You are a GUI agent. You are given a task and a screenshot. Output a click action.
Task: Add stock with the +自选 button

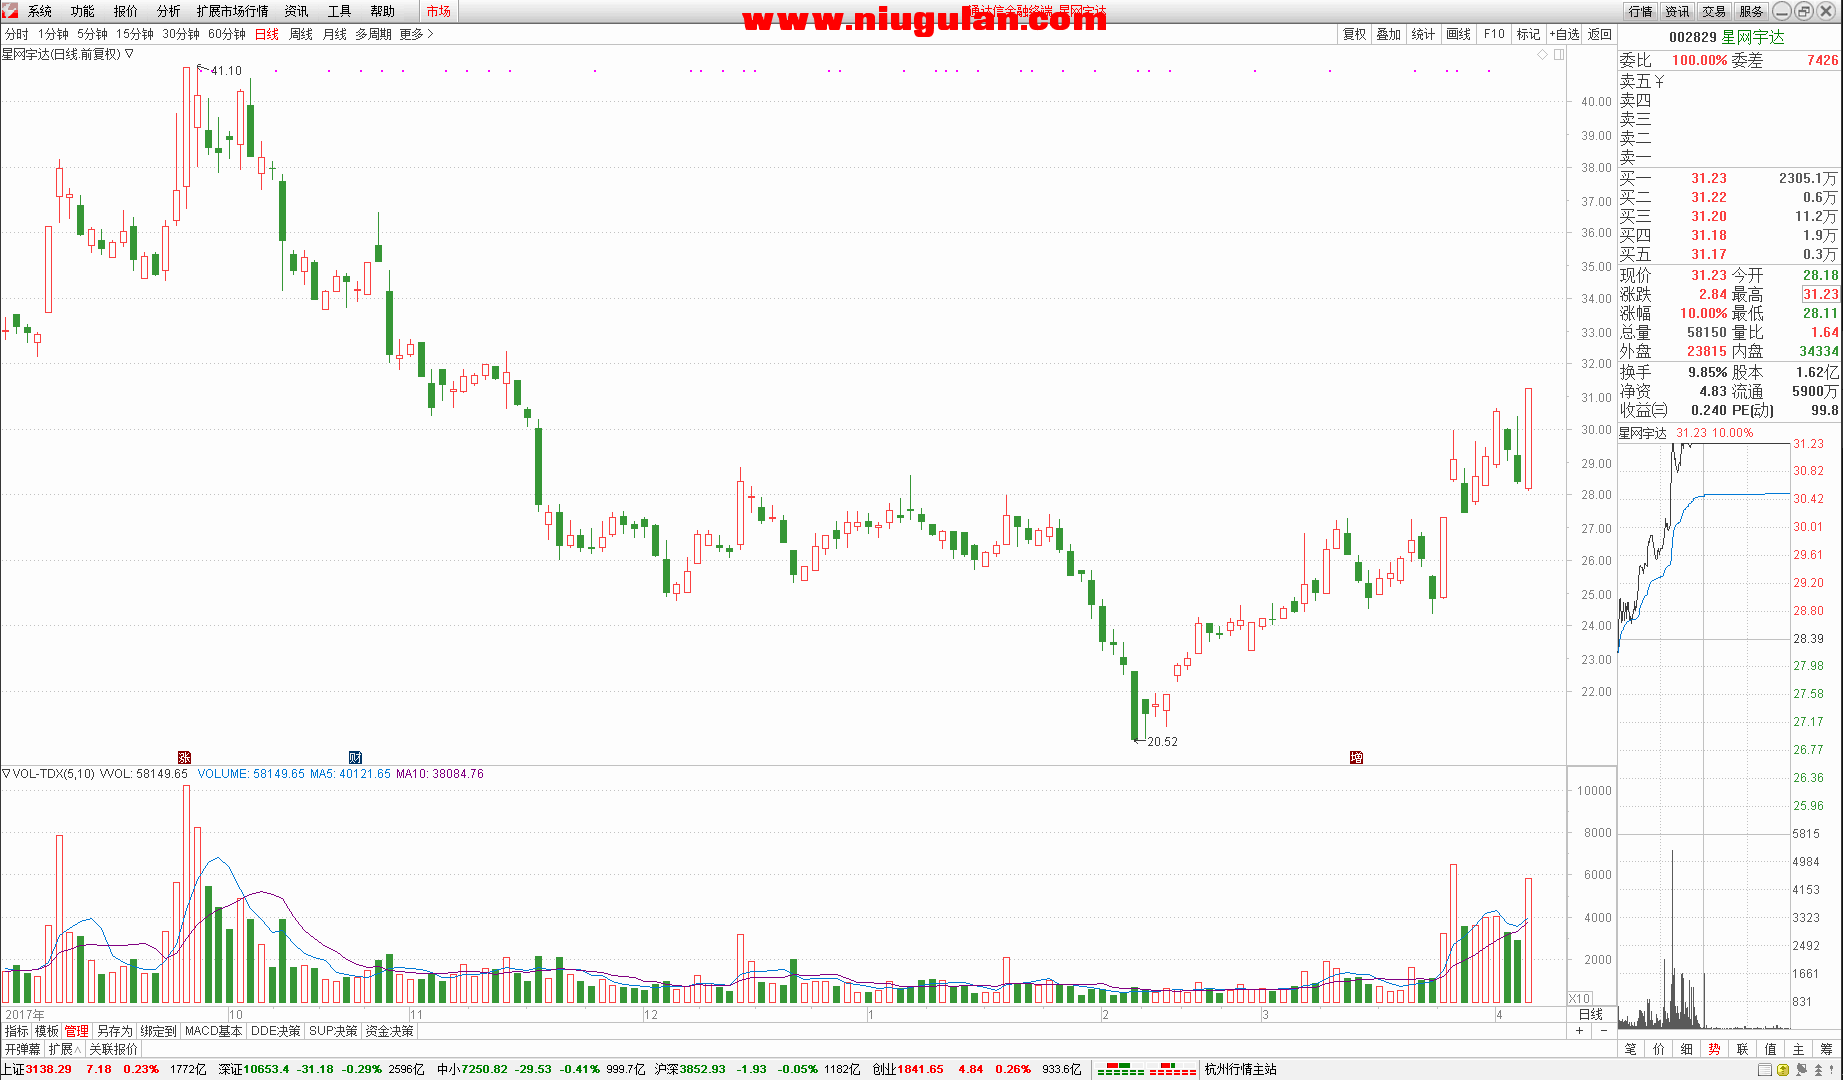tap(1565, 34)
